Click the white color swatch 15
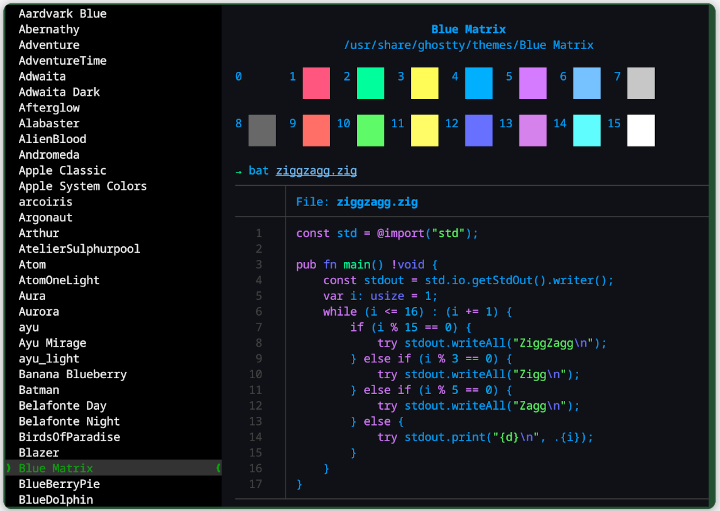Viewport: 720px width, 511px height. click(640, 130)
